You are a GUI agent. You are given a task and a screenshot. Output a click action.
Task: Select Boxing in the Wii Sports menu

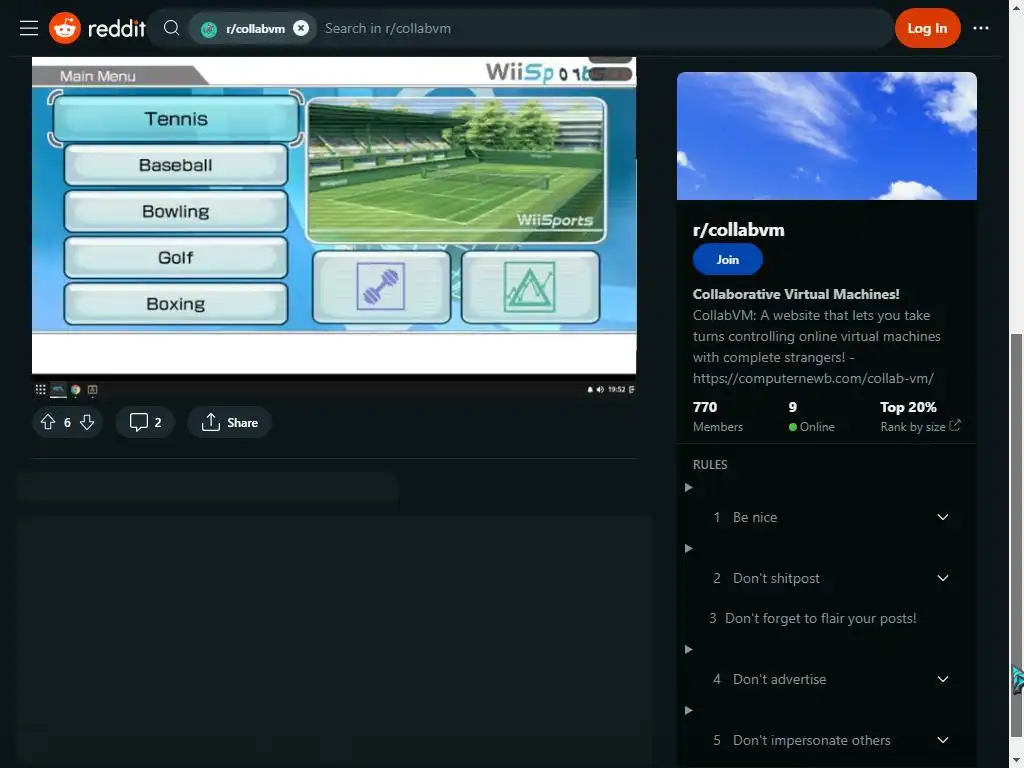pyautogui.click(x=176, y=304)
